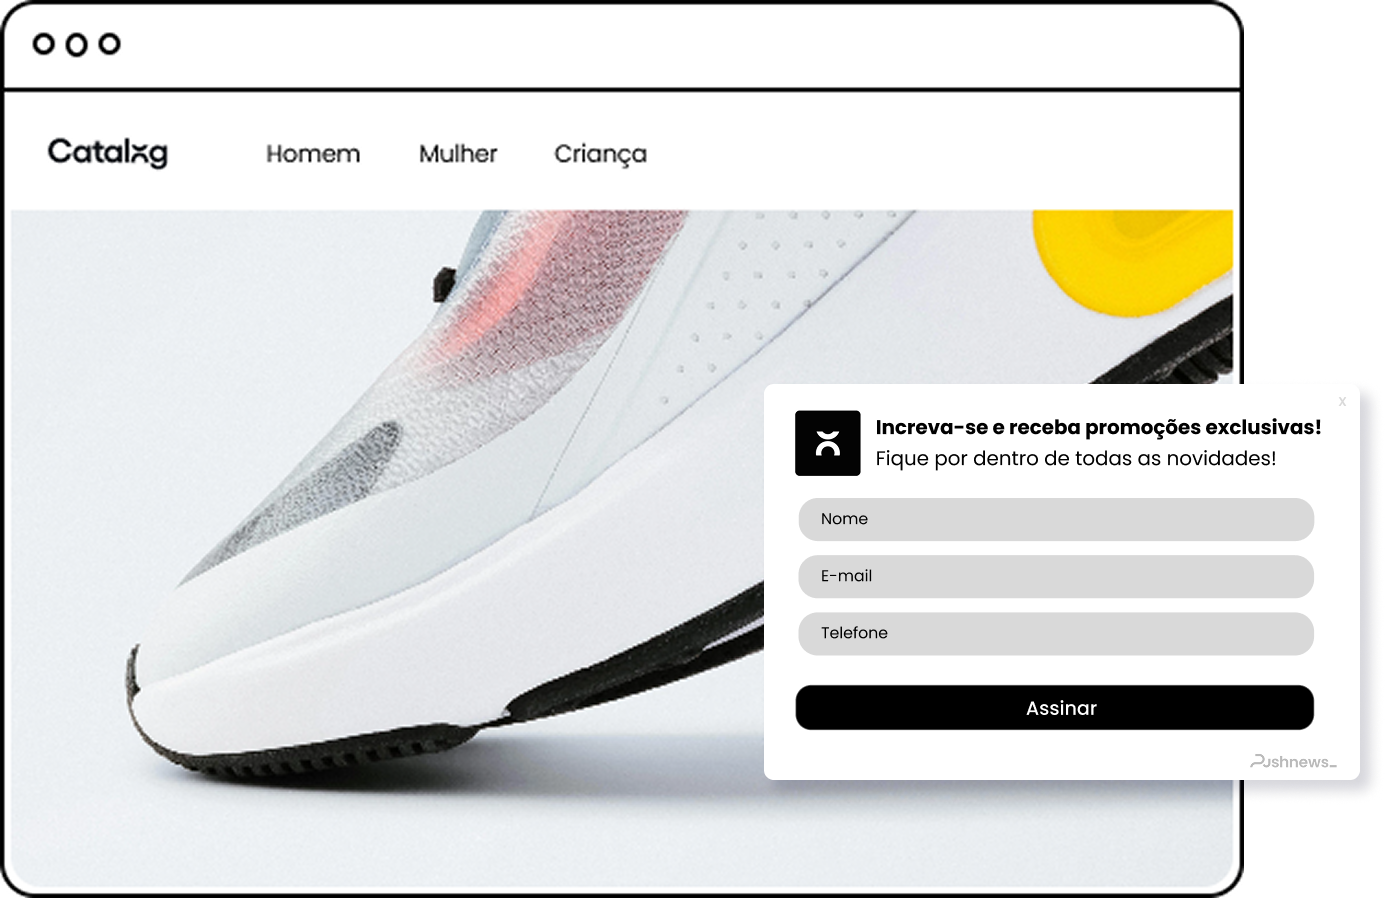This screenshot has width=1385, height=898.
Task: Open the Mulher menu item
Action: [458, 154]
